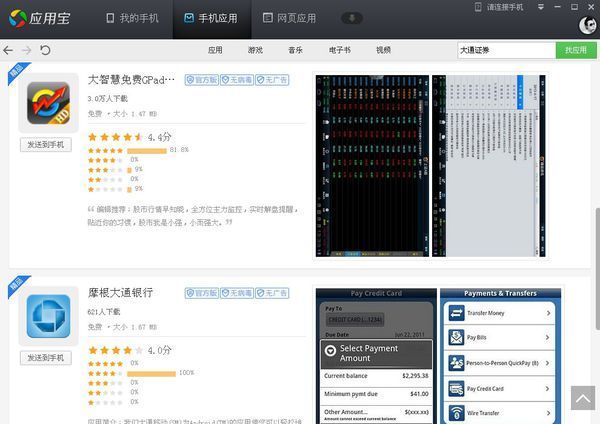Open the title bar dropdown menu

click(x=541, y=7)
